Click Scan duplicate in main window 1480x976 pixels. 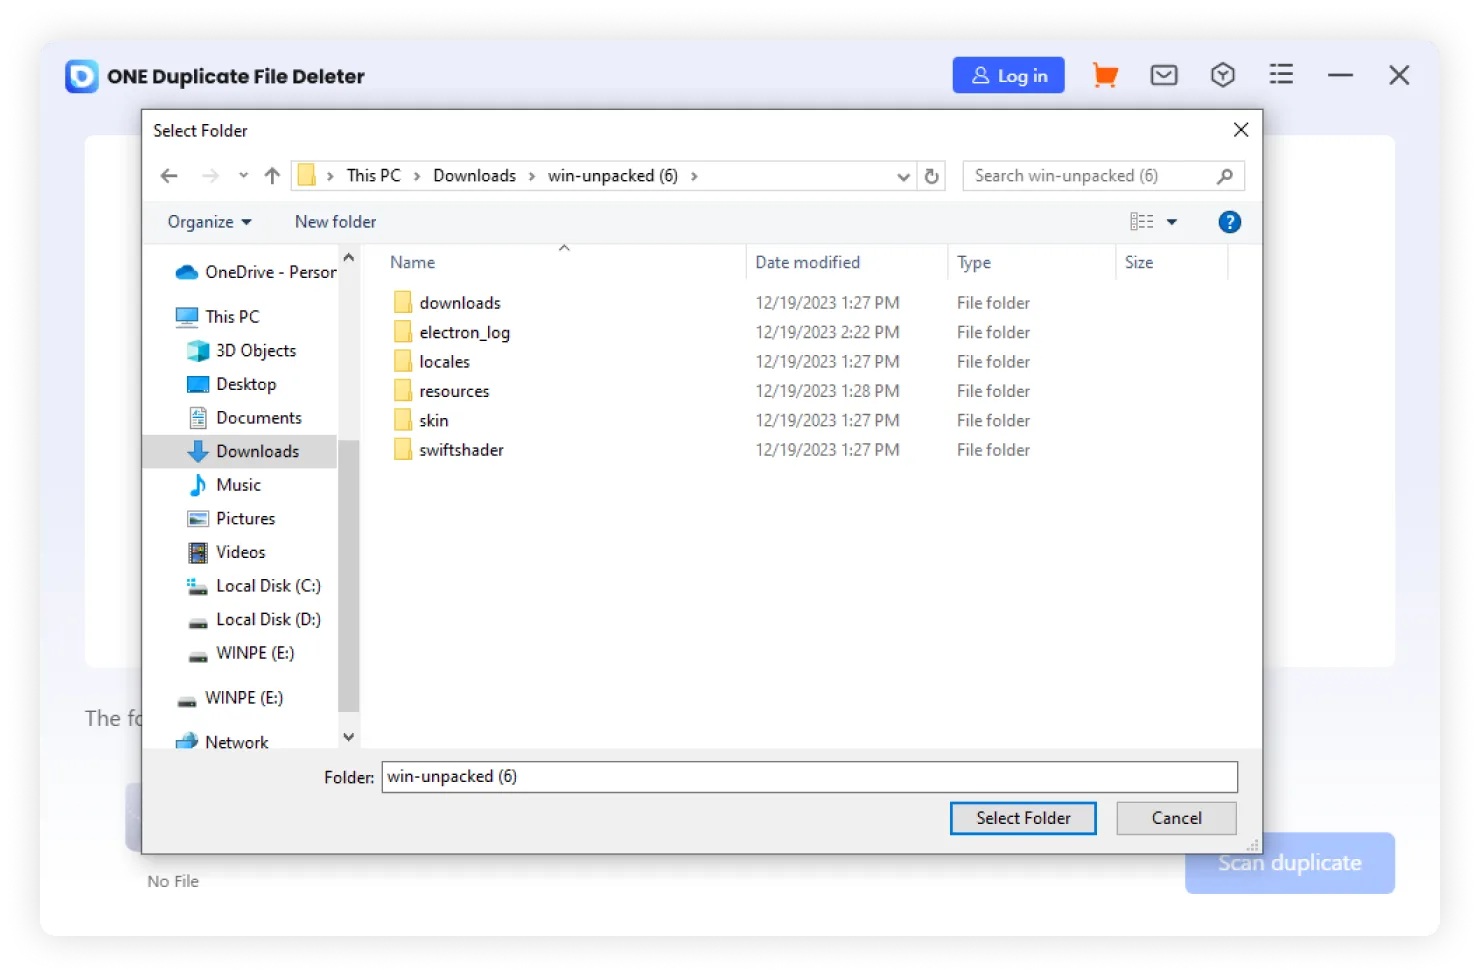(x=1290, y=863)
